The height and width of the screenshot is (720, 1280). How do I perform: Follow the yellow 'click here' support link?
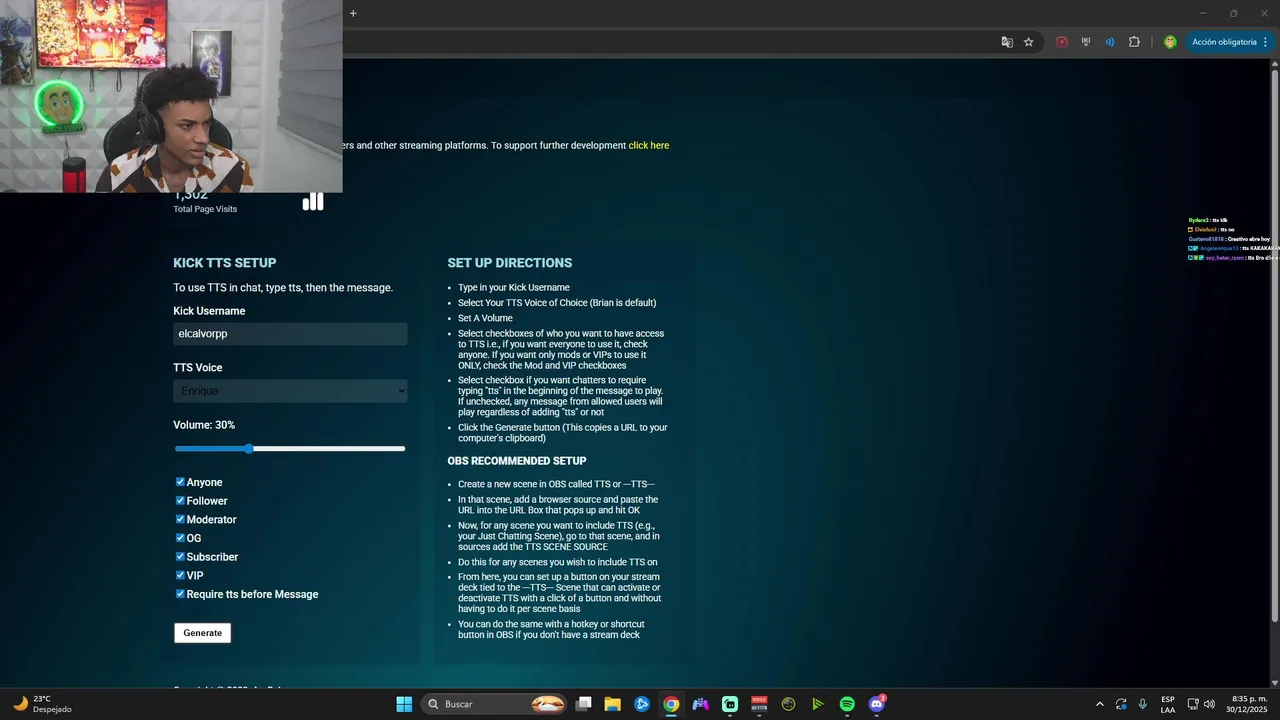pos(649,145)
